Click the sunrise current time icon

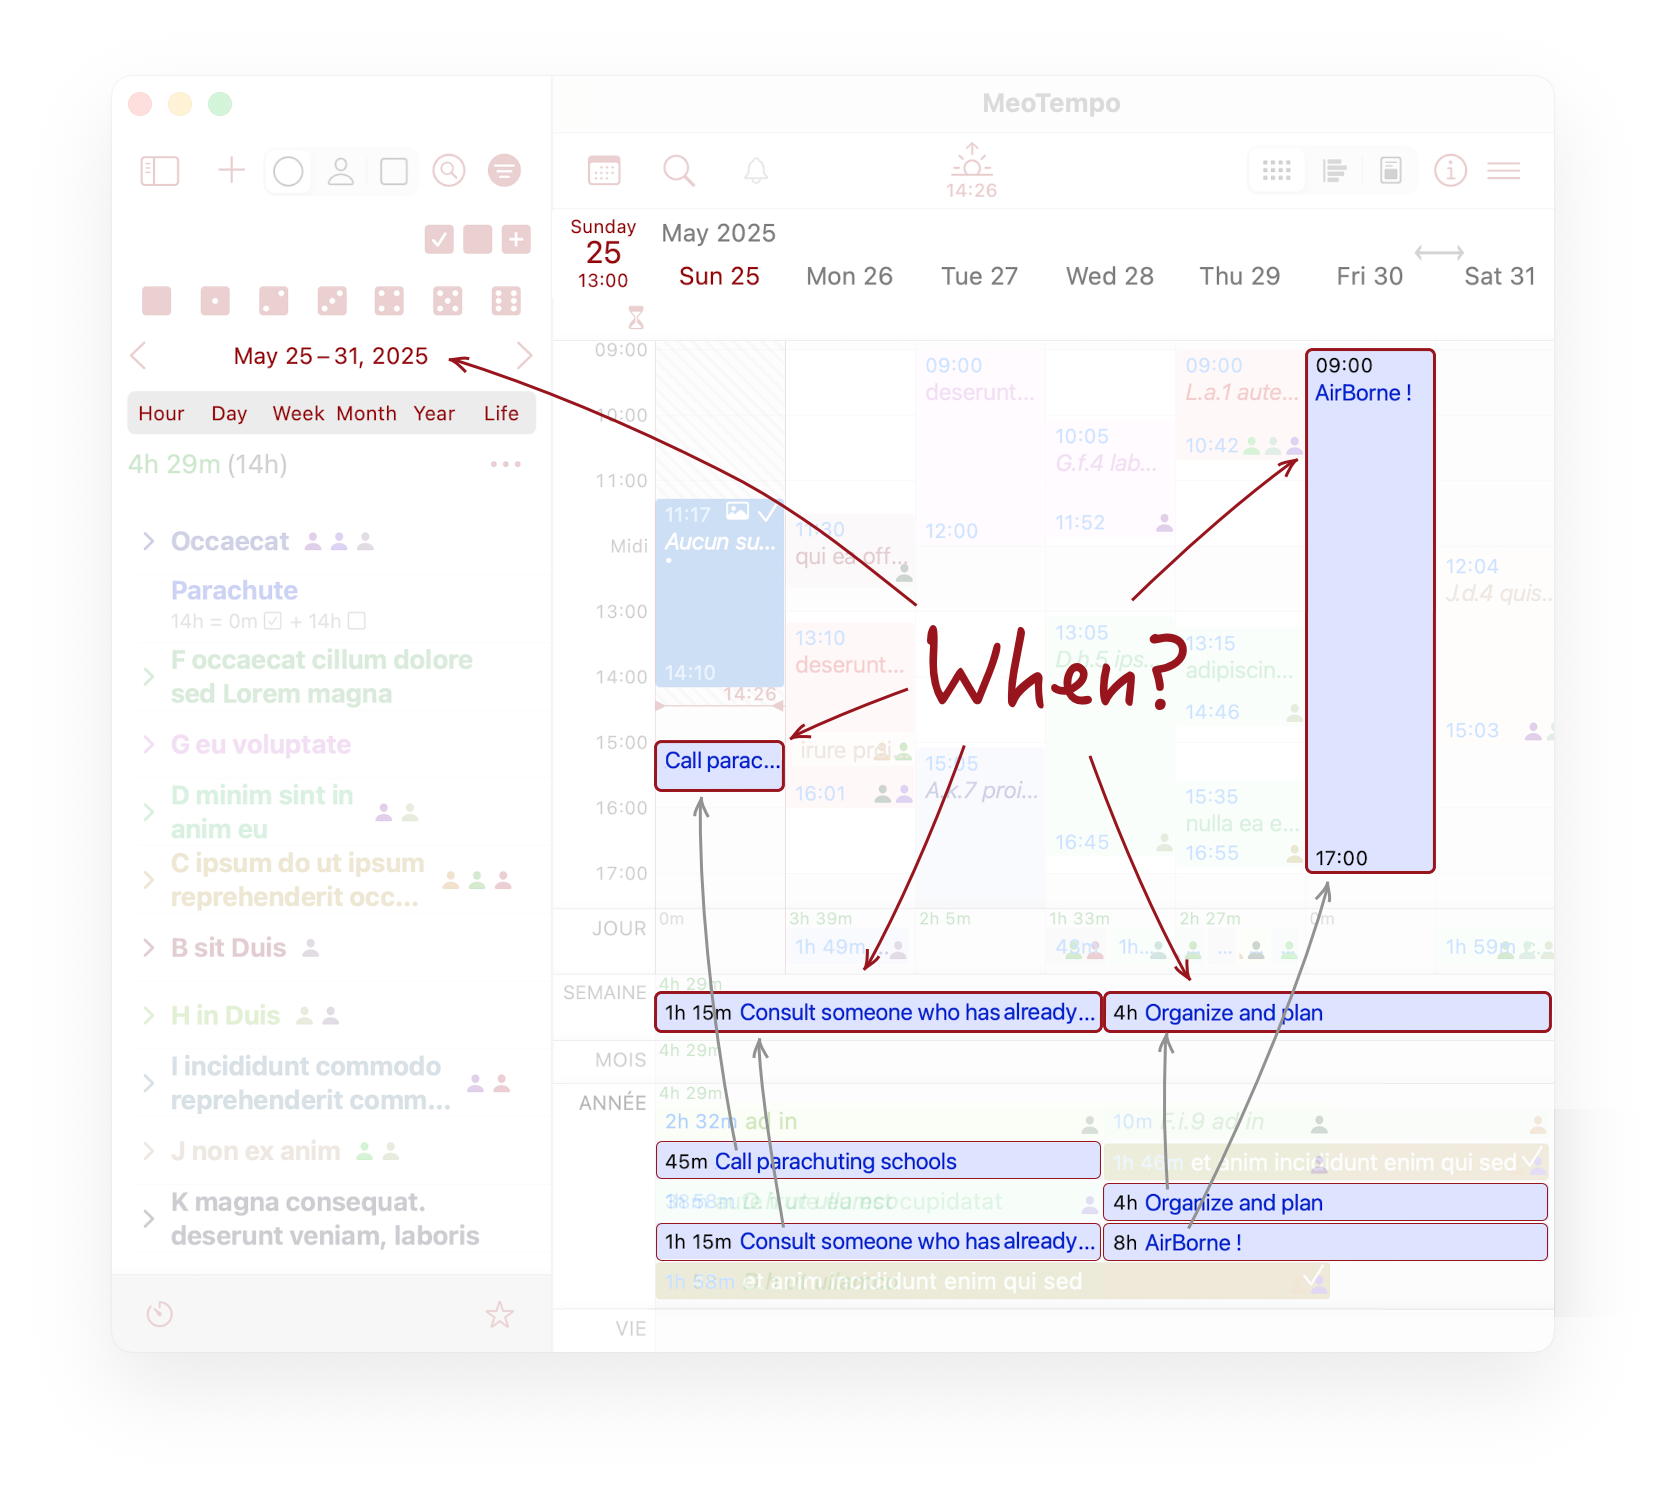pos(971,170)
